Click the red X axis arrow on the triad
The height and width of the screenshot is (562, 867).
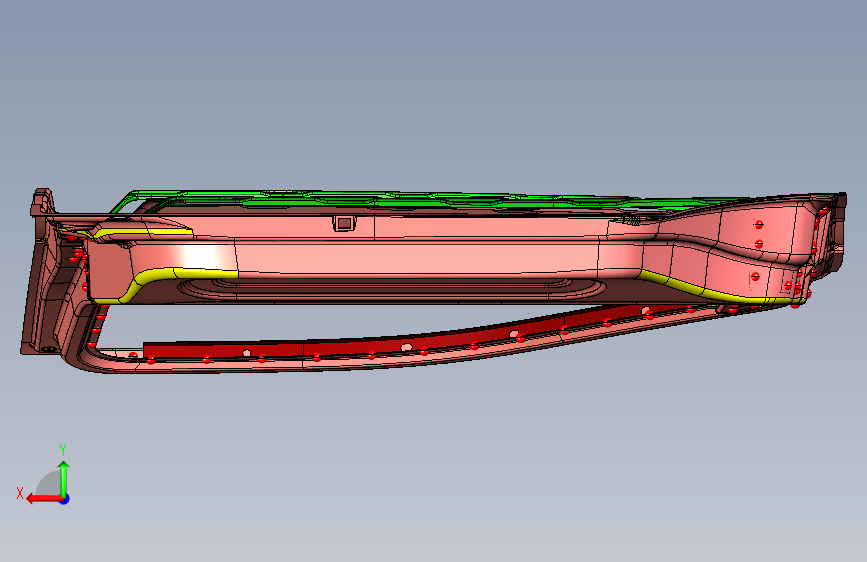pos(44,499)
